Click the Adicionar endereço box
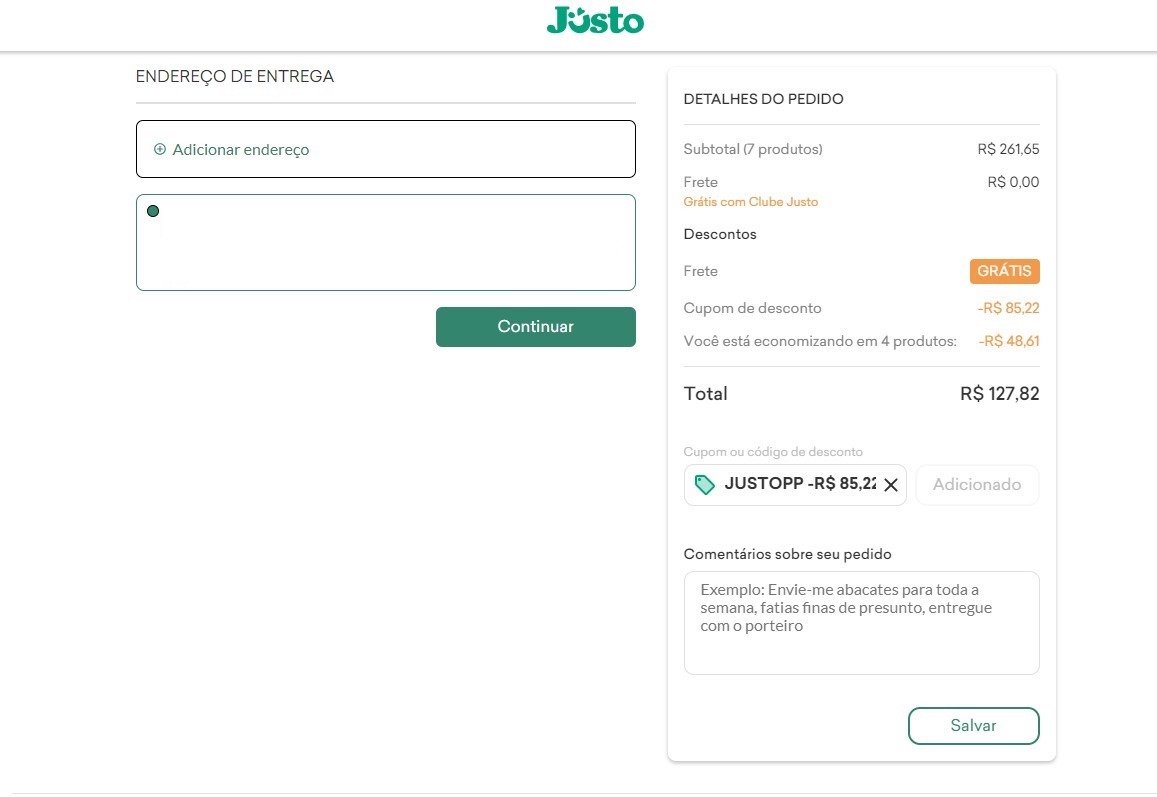 [x=386, y=149]
